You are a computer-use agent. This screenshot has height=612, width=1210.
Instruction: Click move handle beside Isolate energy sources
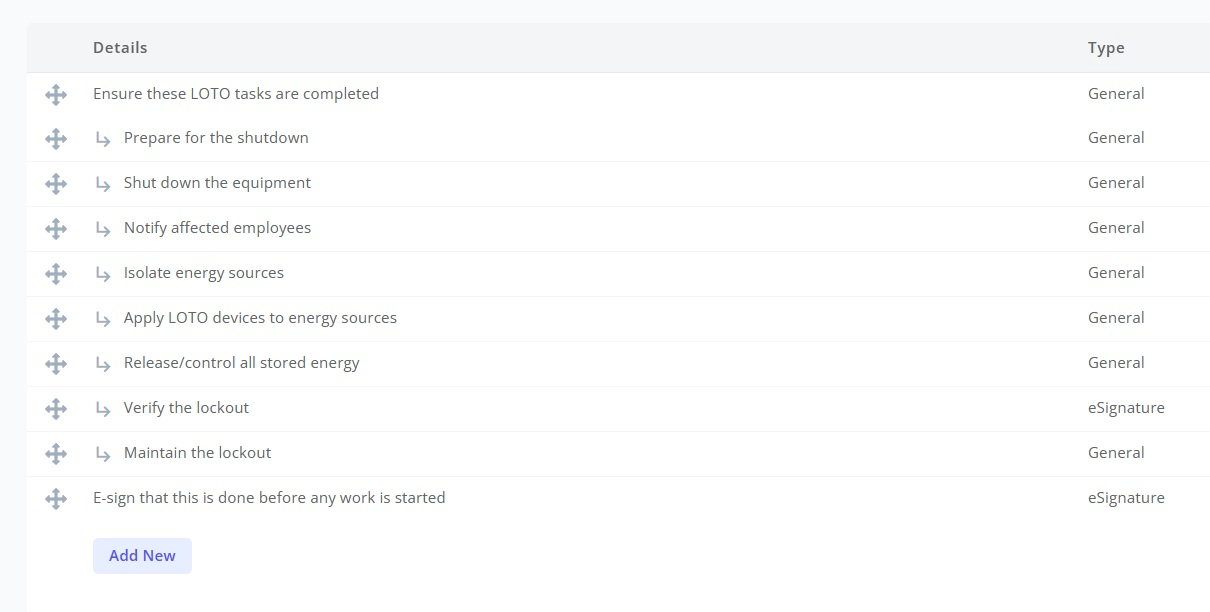click(56, 274)
